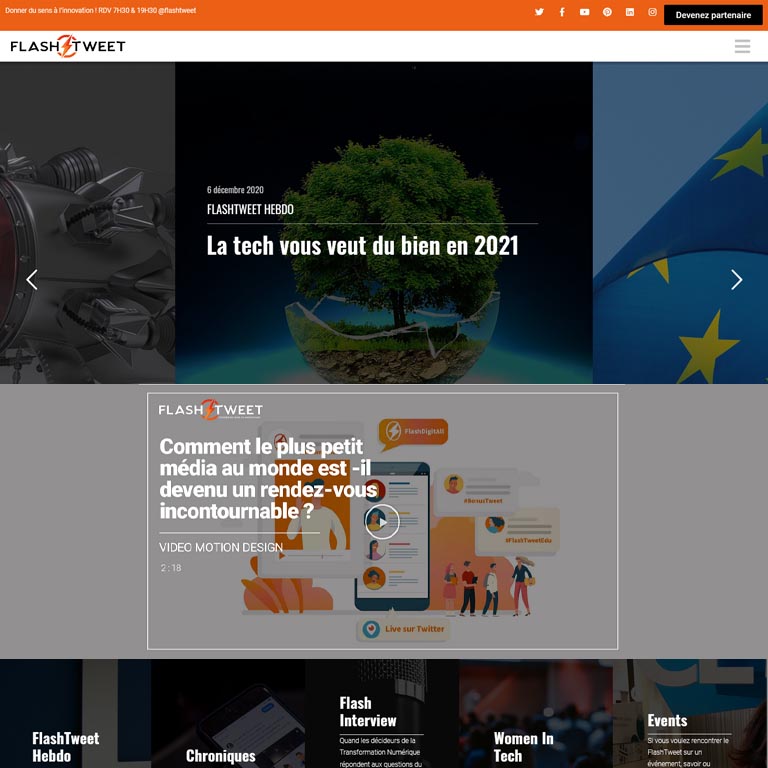Image resolution: width=768 pixels, height=768 pixels.
Task: Click the FlashTweet logo in header
Action: click(68, 46)
